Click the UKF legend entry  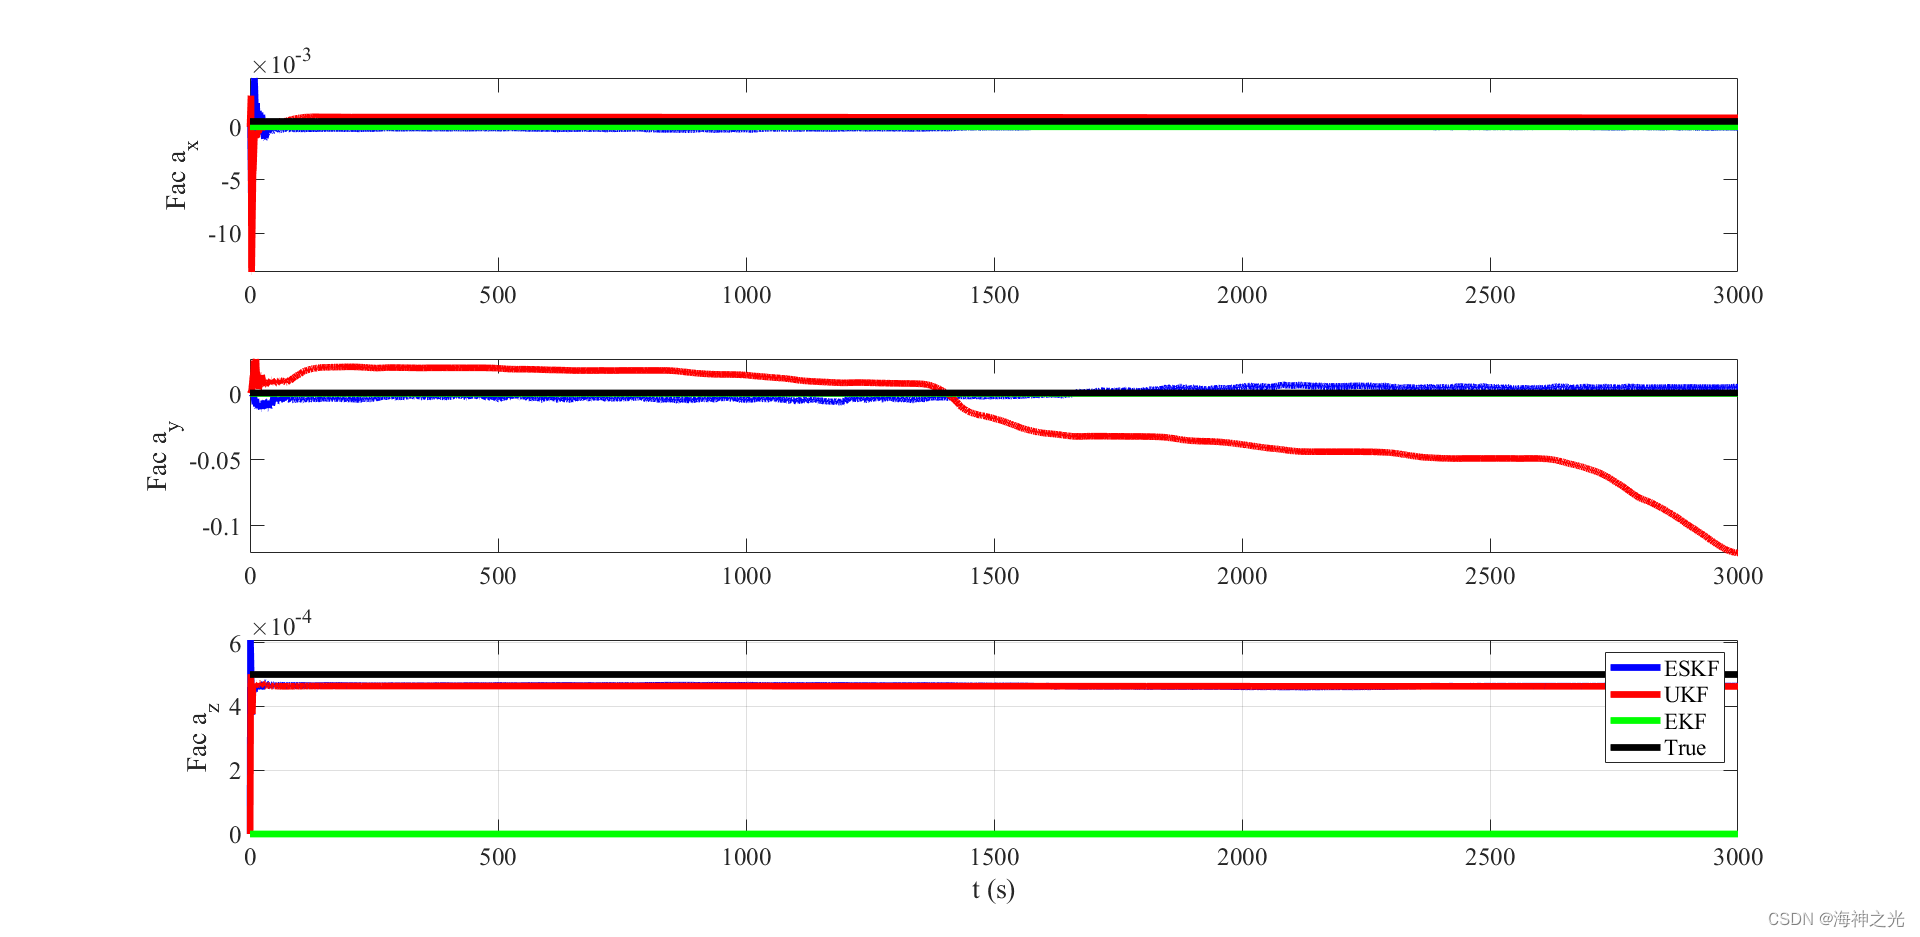click(1660, 694)
